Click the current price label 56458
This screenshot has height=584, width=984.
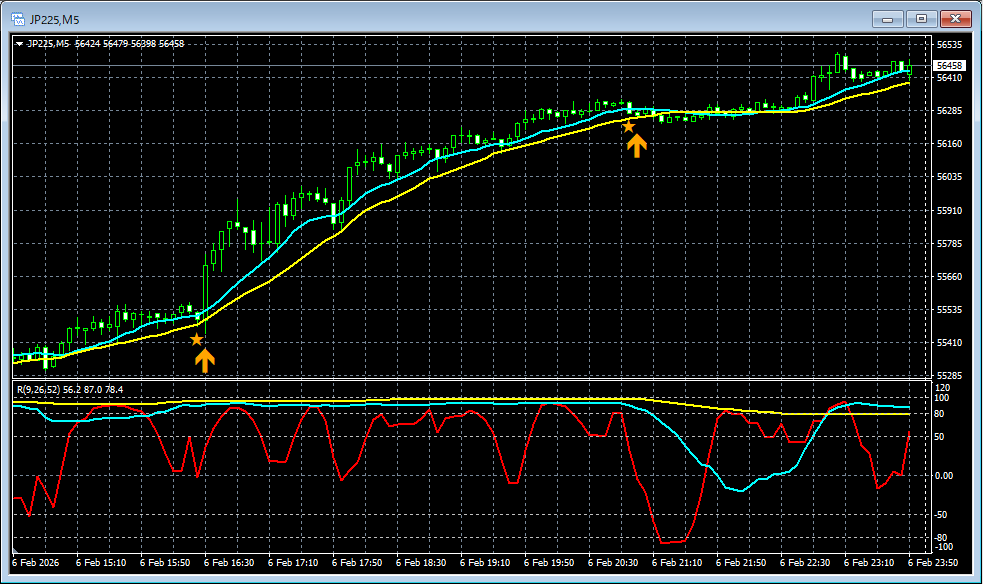949,65
